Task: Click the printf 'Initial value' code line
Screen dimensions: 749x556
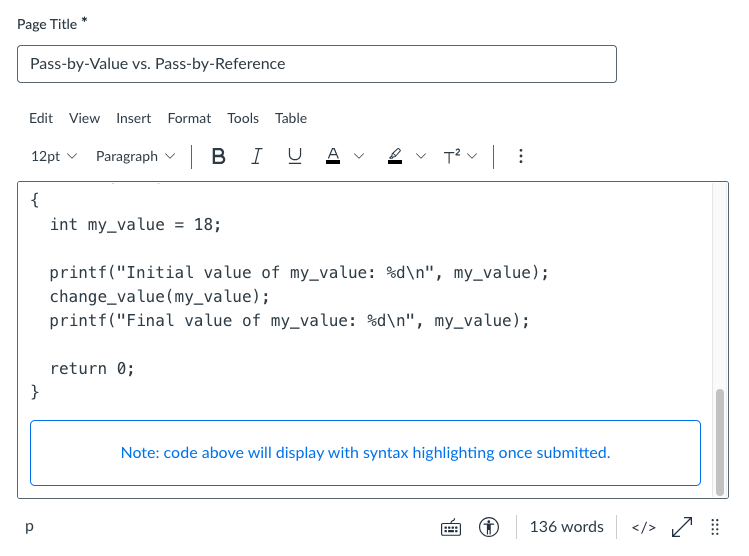Action: coord(299,273)
